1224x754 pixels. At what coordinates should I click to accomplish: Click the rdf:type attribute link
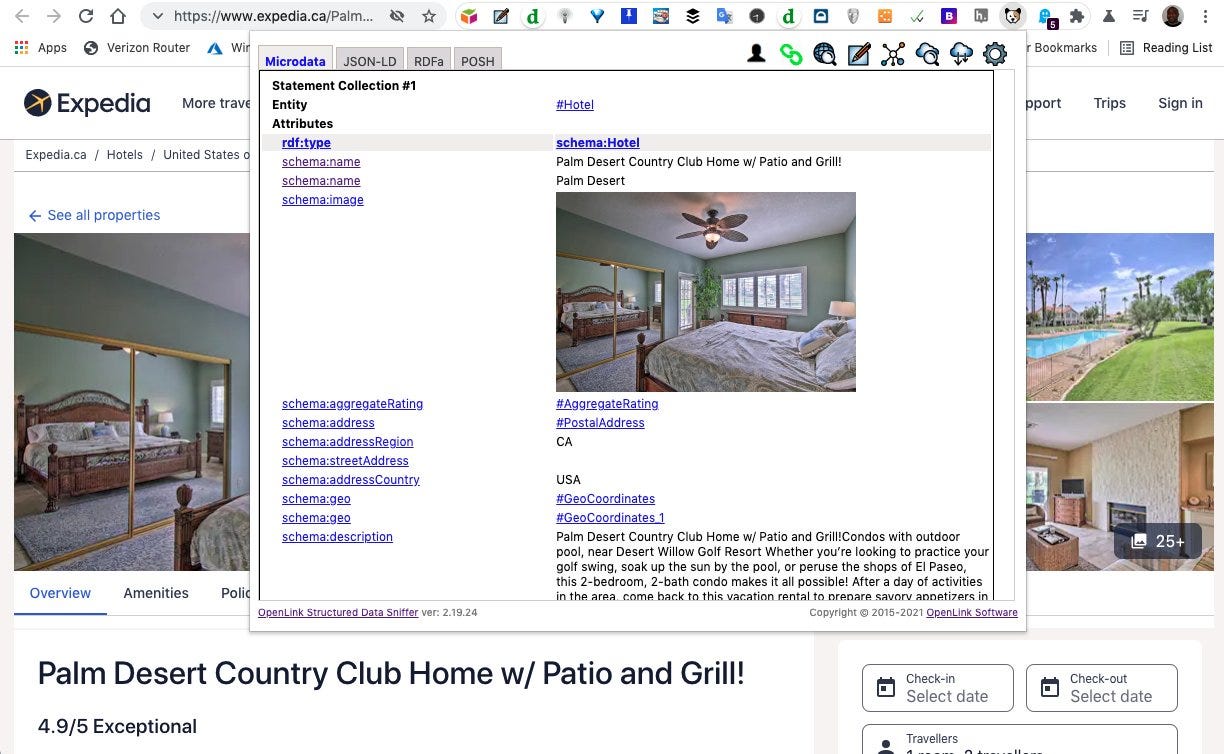306,143
